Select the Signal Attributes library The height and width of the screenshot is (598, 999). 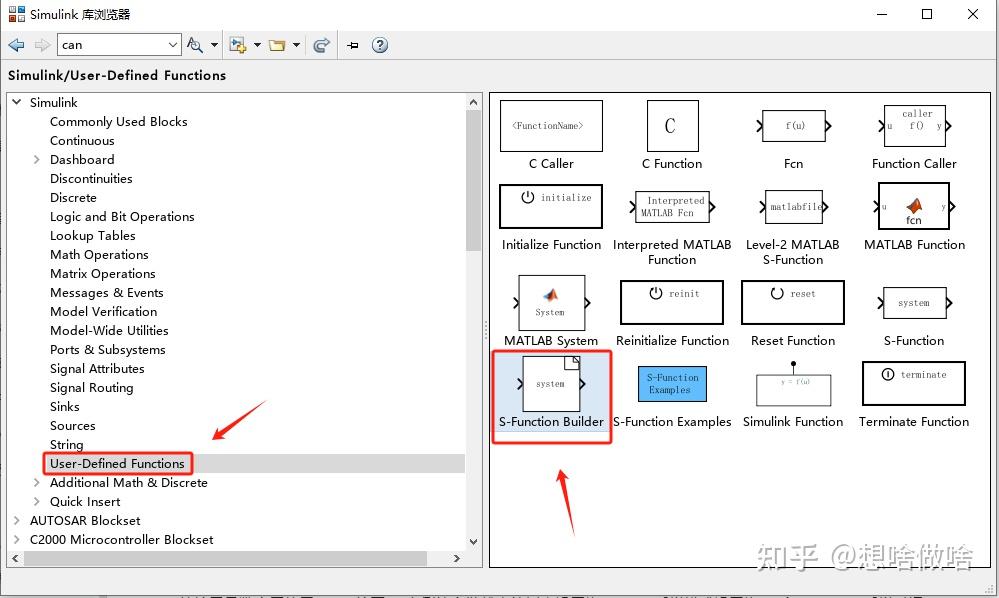click(x=97, y=369)
